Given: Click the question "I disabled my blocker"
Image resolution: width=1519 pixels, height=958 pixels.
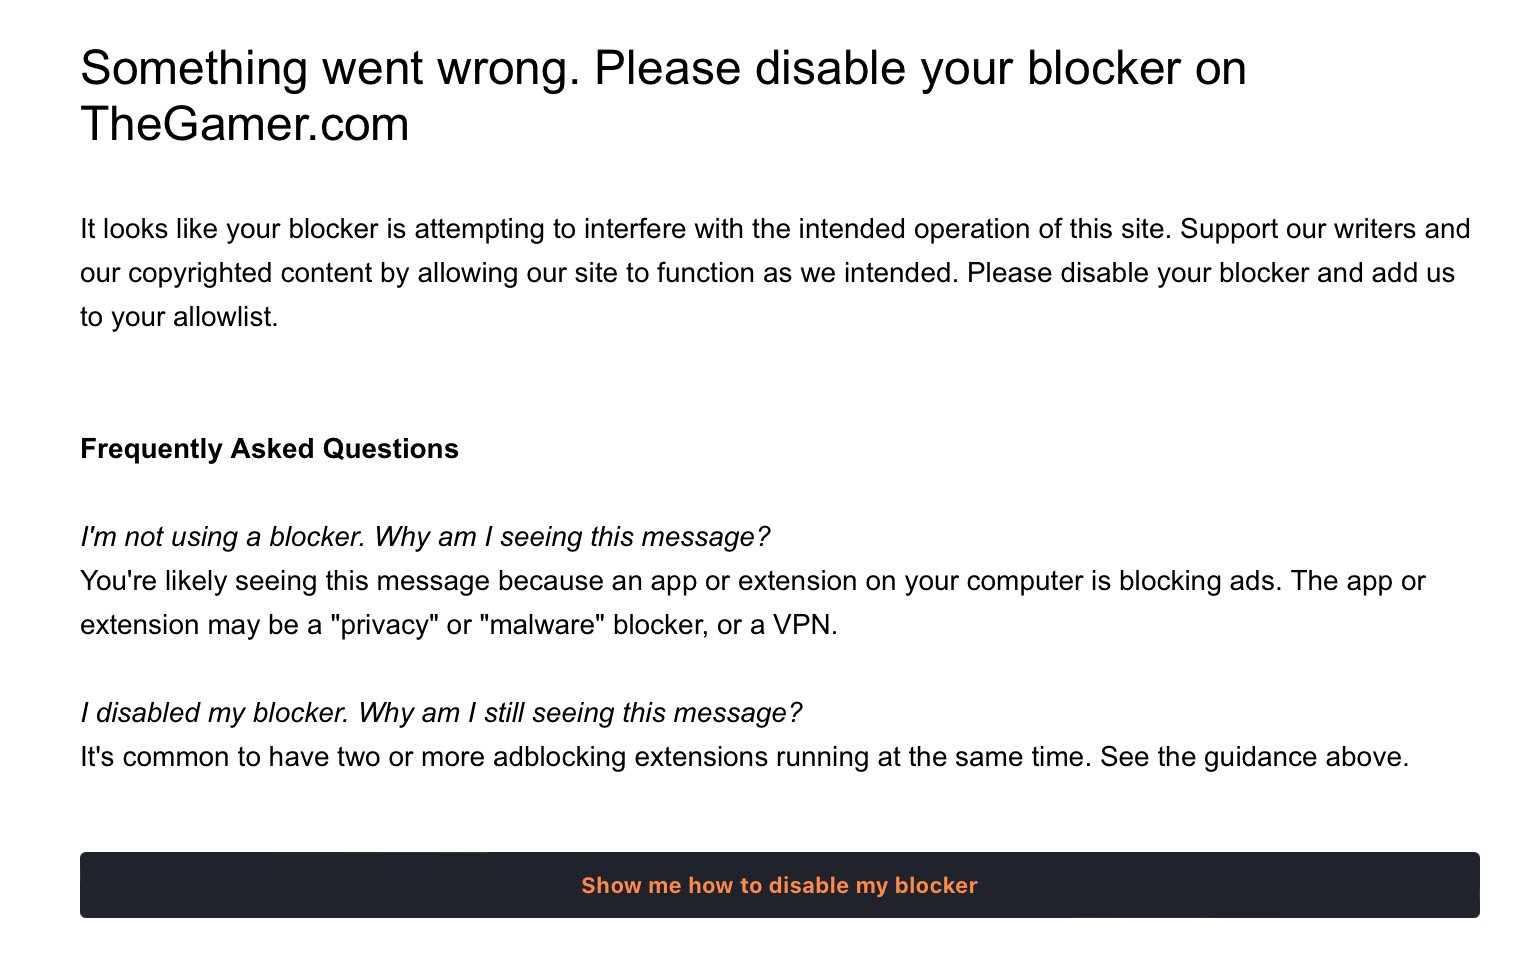Looking at the screenshot, I should click(x=215, y=713).
